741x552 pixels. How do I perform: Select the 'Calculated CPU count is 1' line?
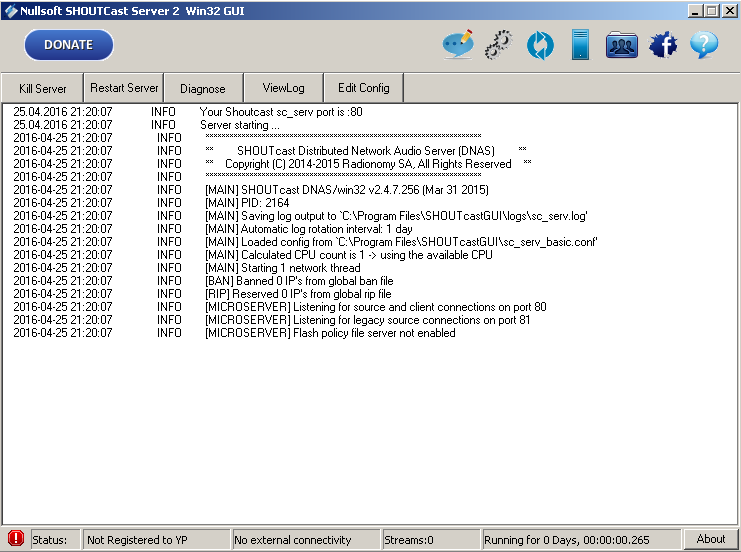(x=253, y=255)
